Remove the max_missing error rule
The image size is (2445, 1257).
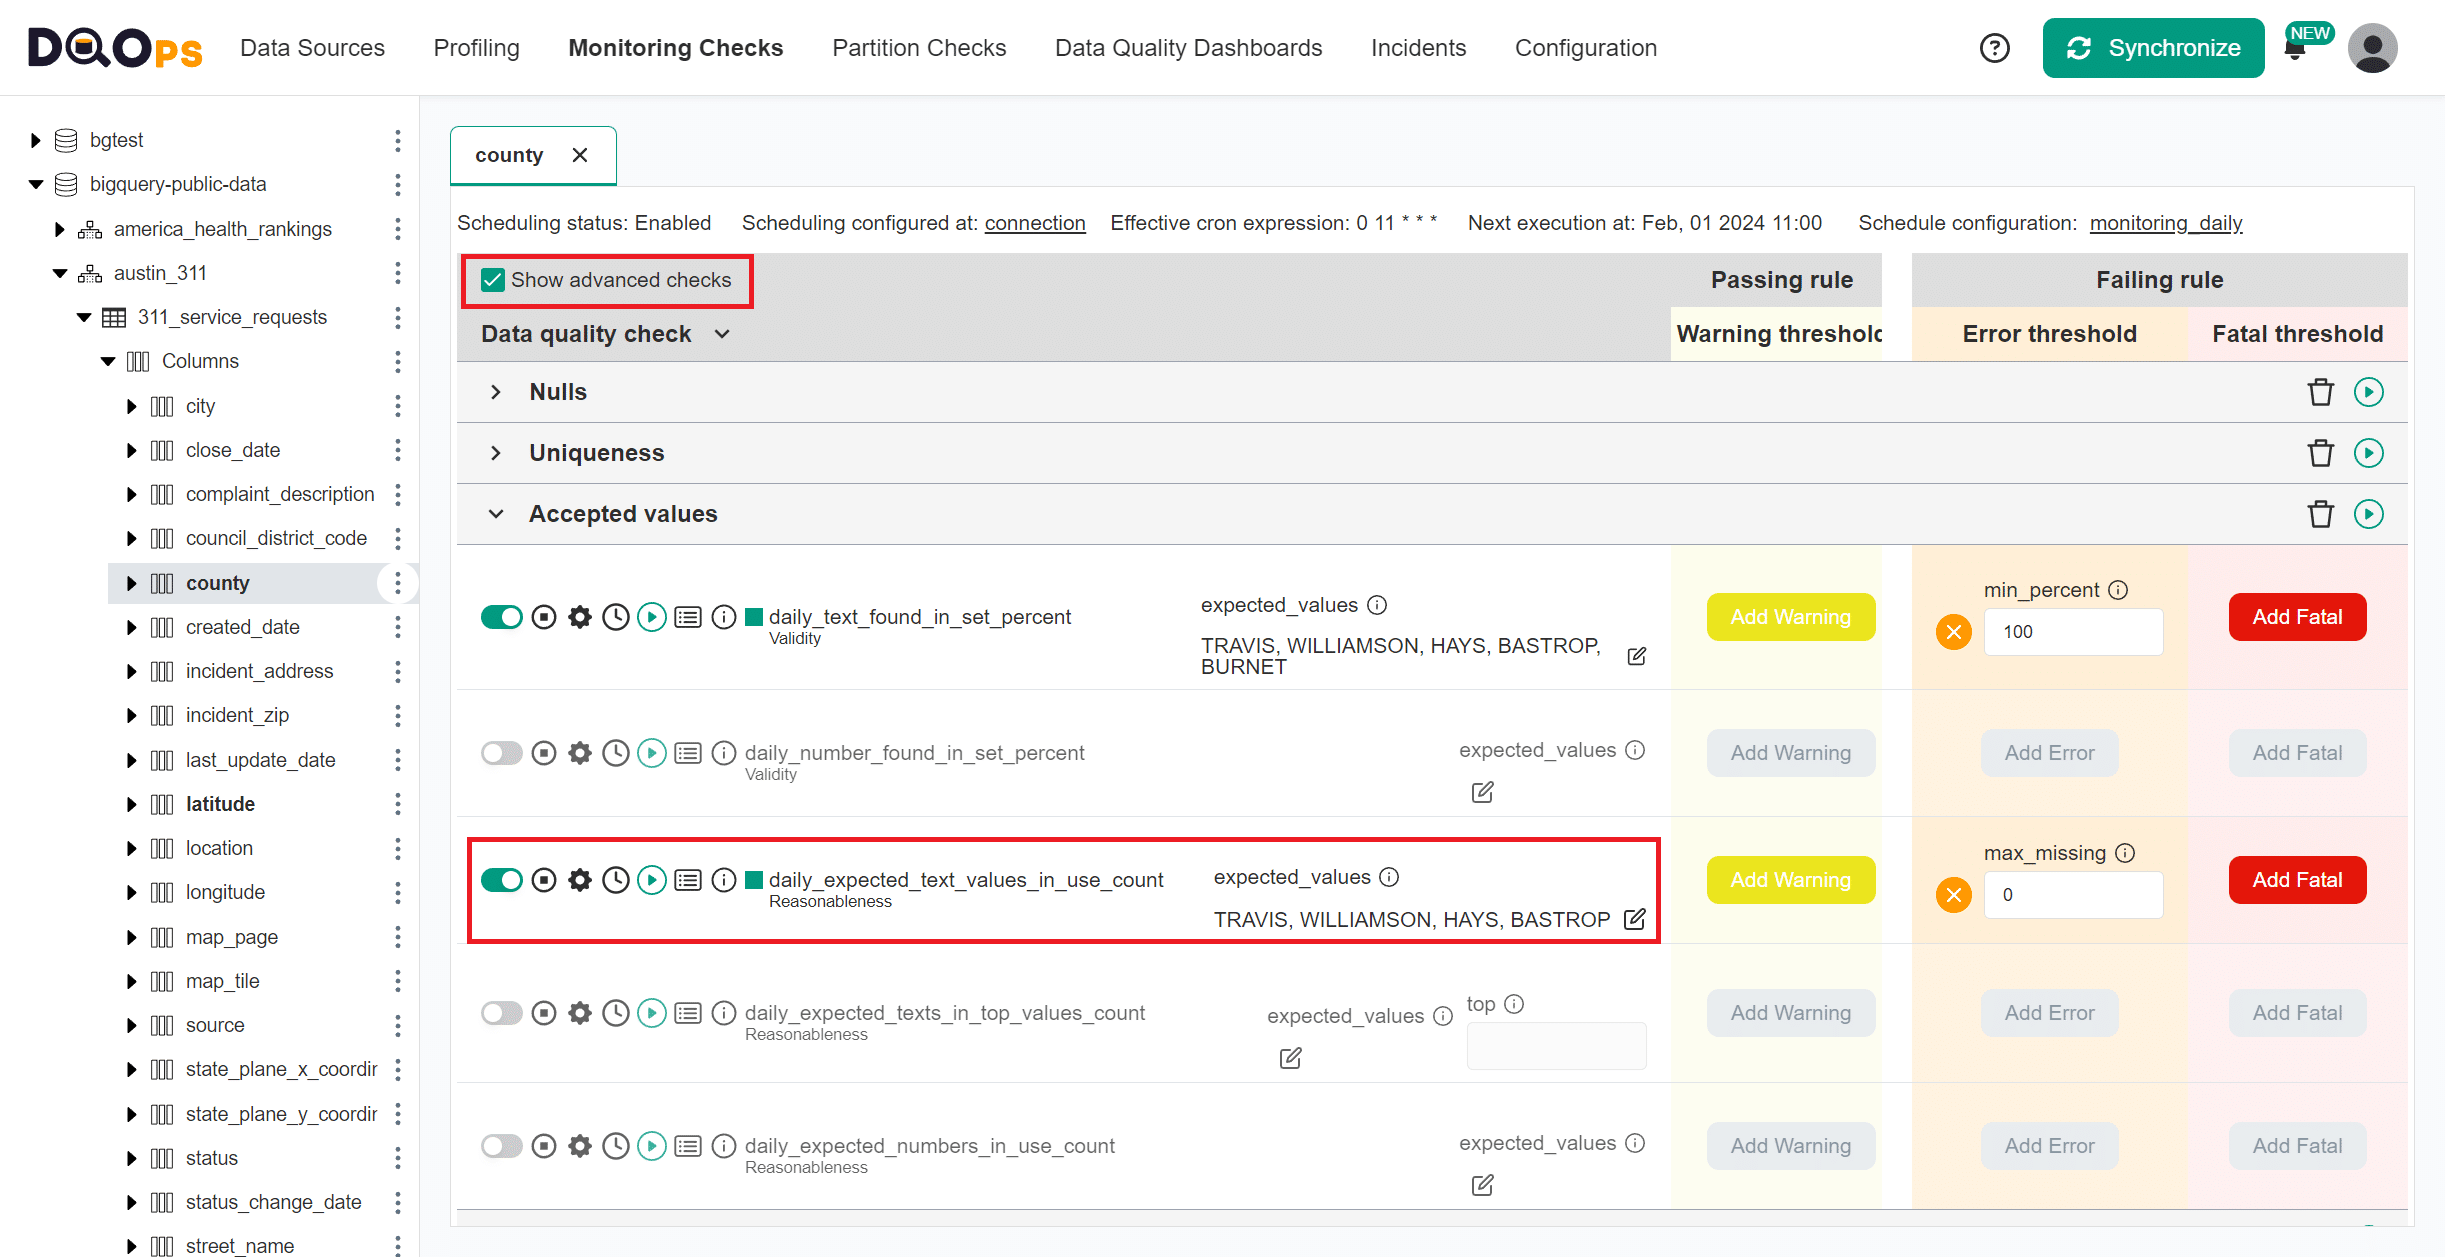pos(1953,895)
